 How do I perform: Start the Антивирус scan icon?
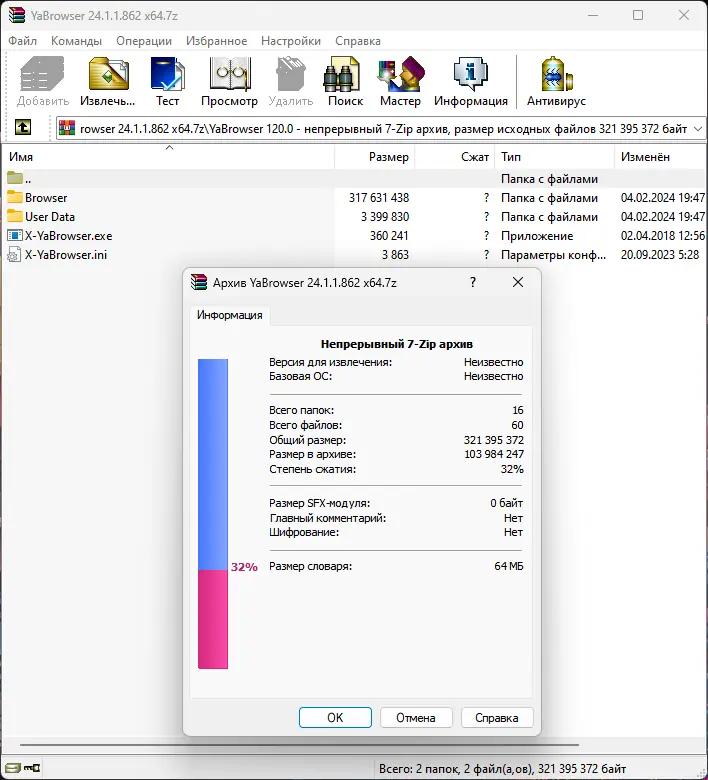pos(556,74)
